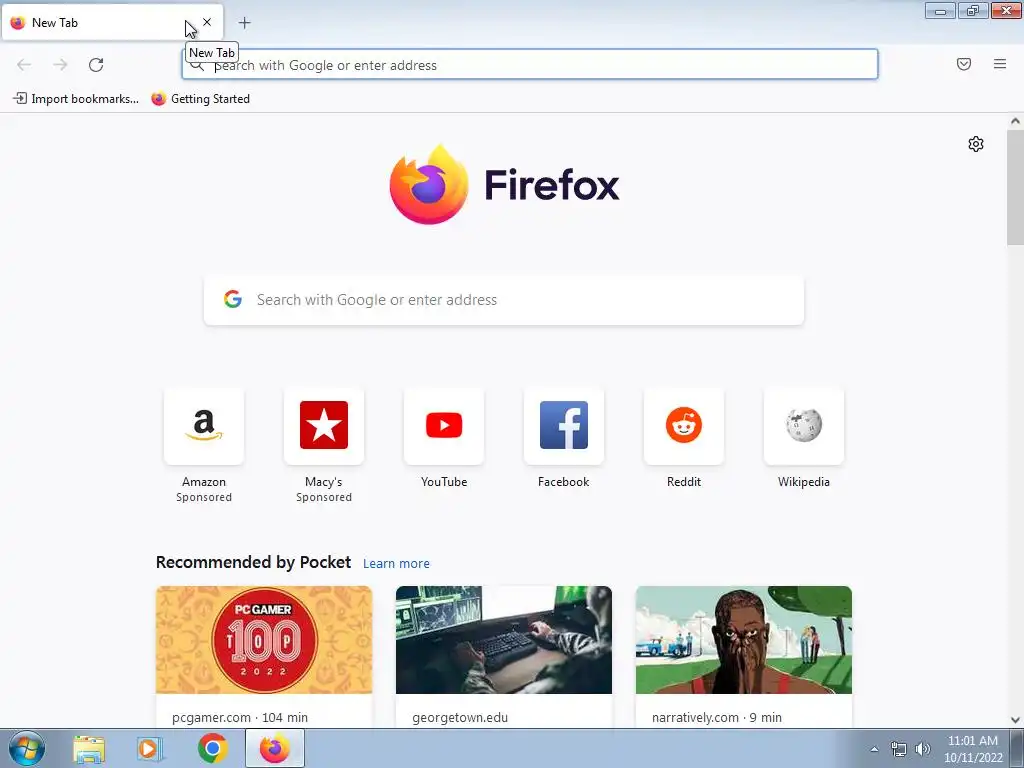Image resolution: width=1024 pixels, height=768 pixels.
Task: Click Import bookmarks in bookmarks toolbar
Action: pyautogui.click(x=76, y=99)
